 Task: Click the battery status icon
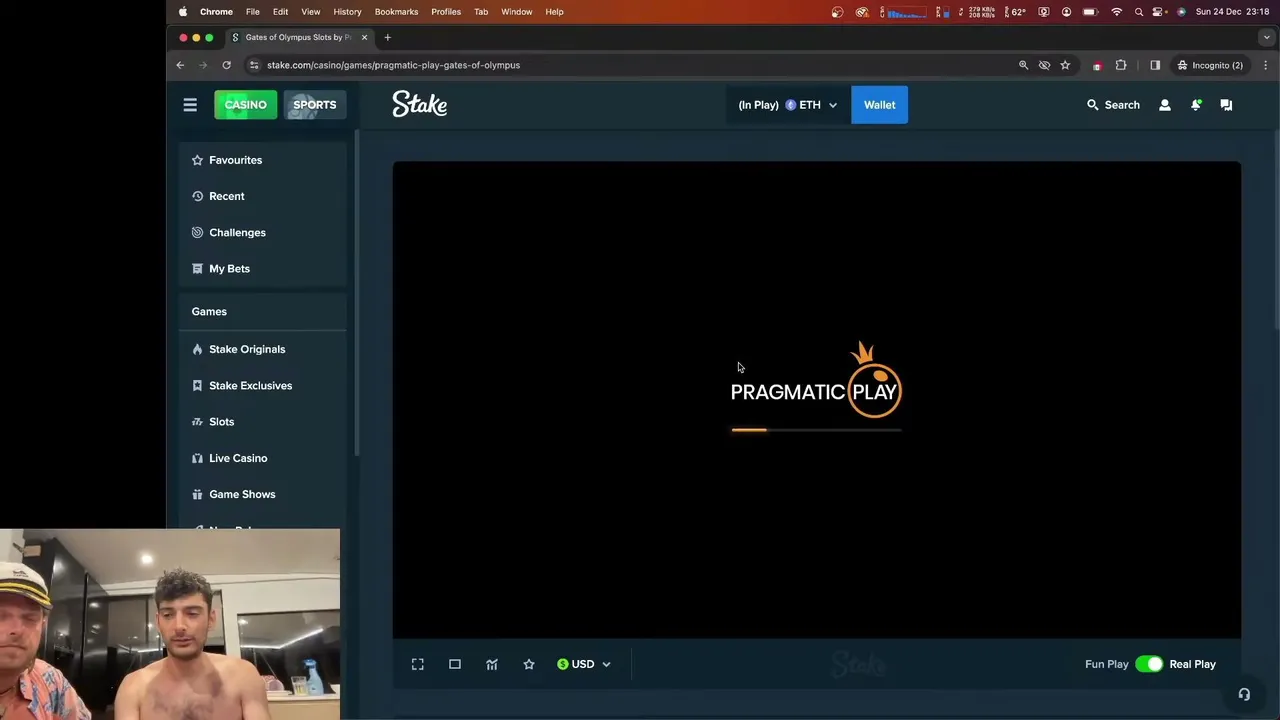coord(1091,12)
